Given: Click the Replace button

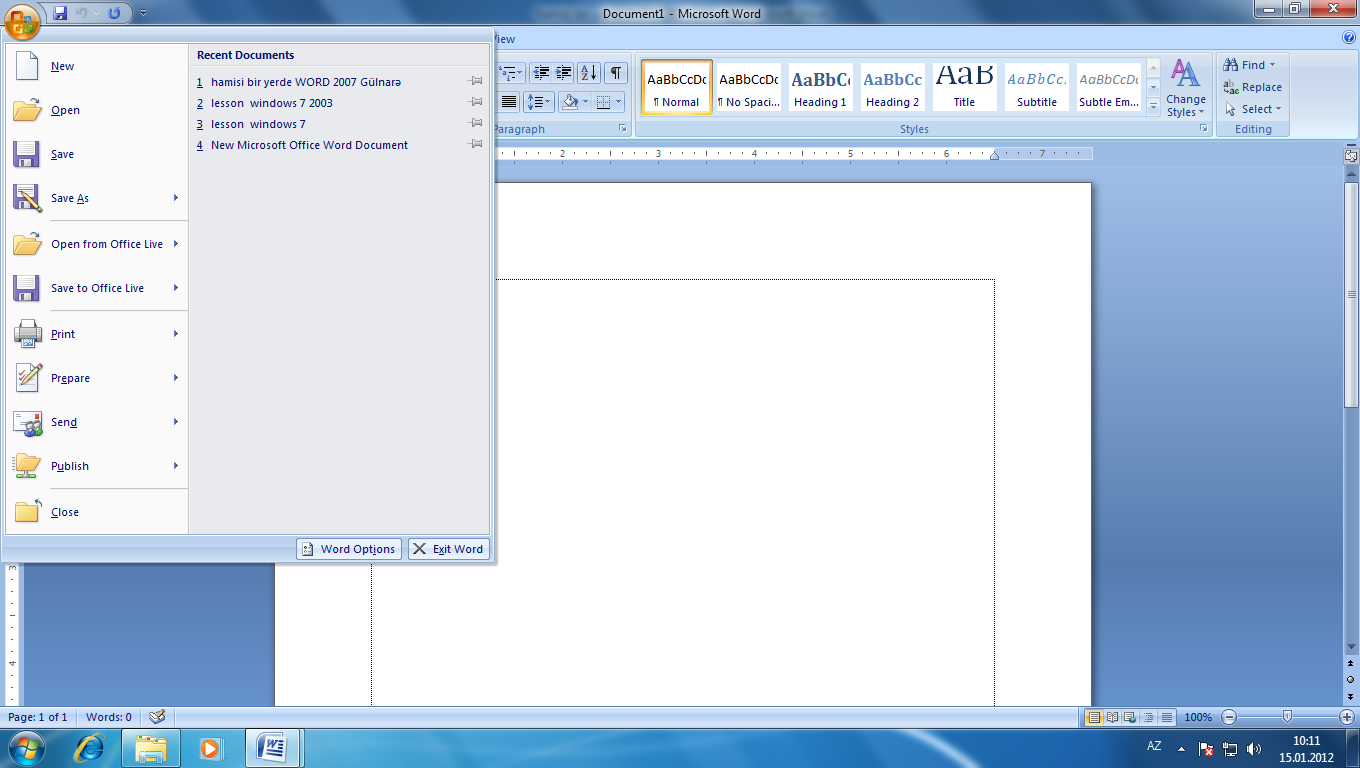Looking at the screenshot, I should (1253, 87).
